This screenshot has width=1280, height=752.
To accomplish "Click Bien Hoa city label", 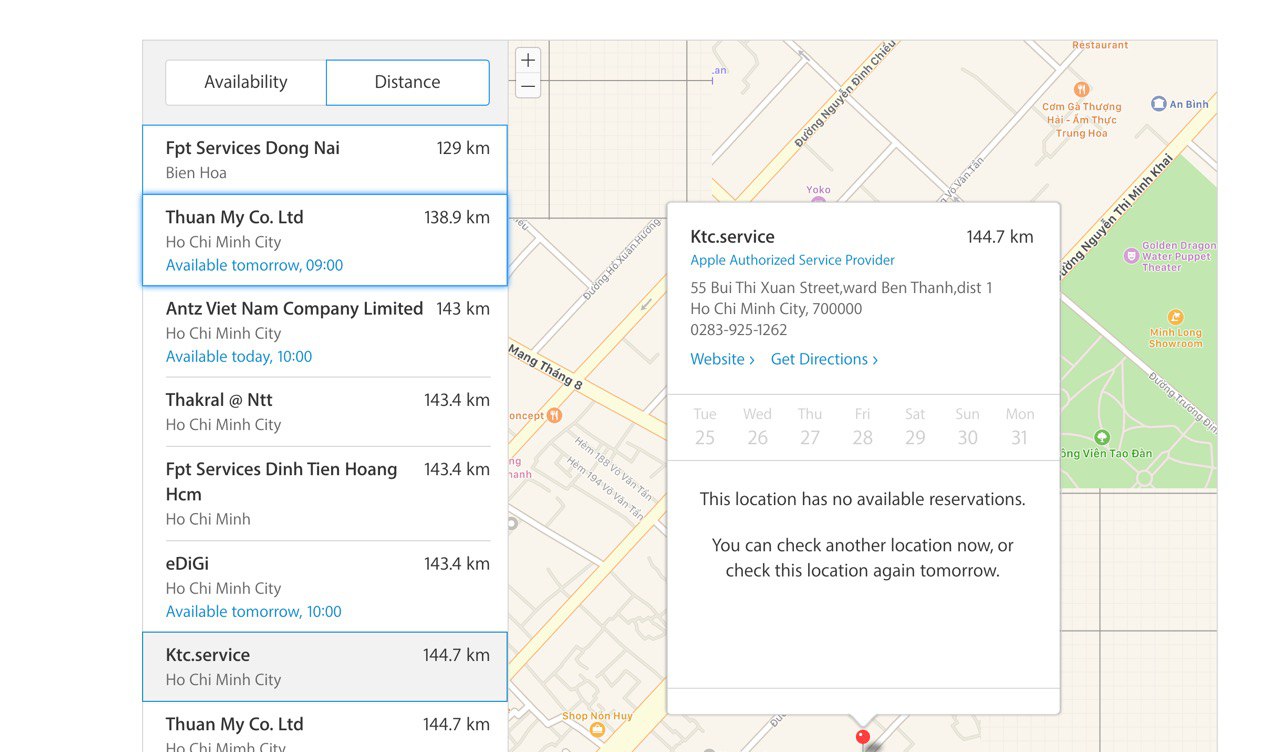I will point(196,173).
